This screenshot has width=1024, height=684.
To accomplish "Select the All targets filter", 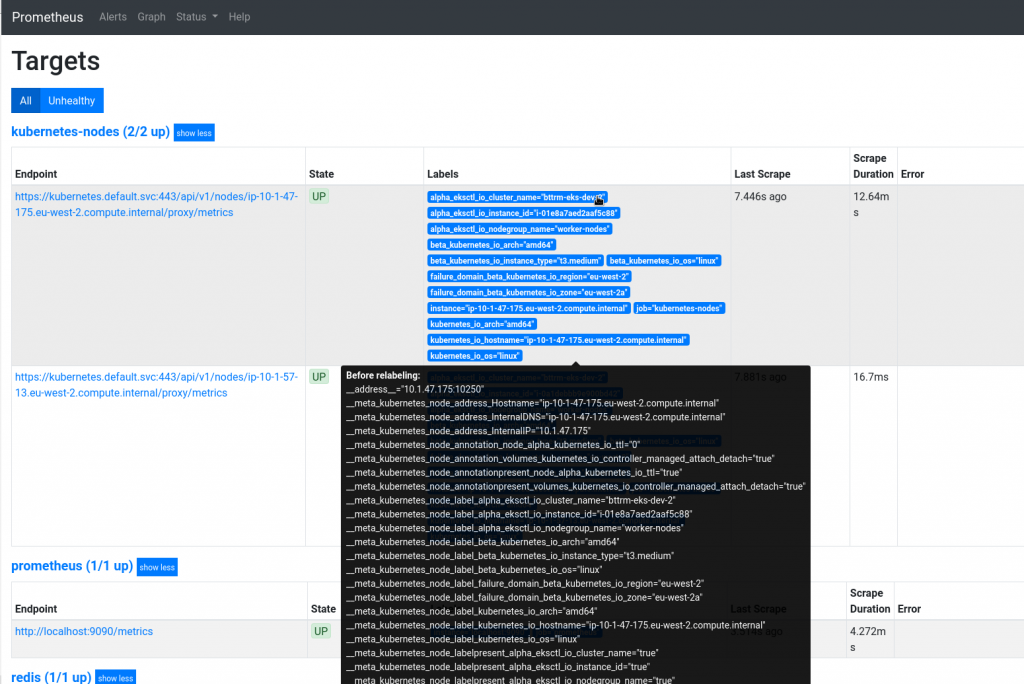I will click(25, 100).
